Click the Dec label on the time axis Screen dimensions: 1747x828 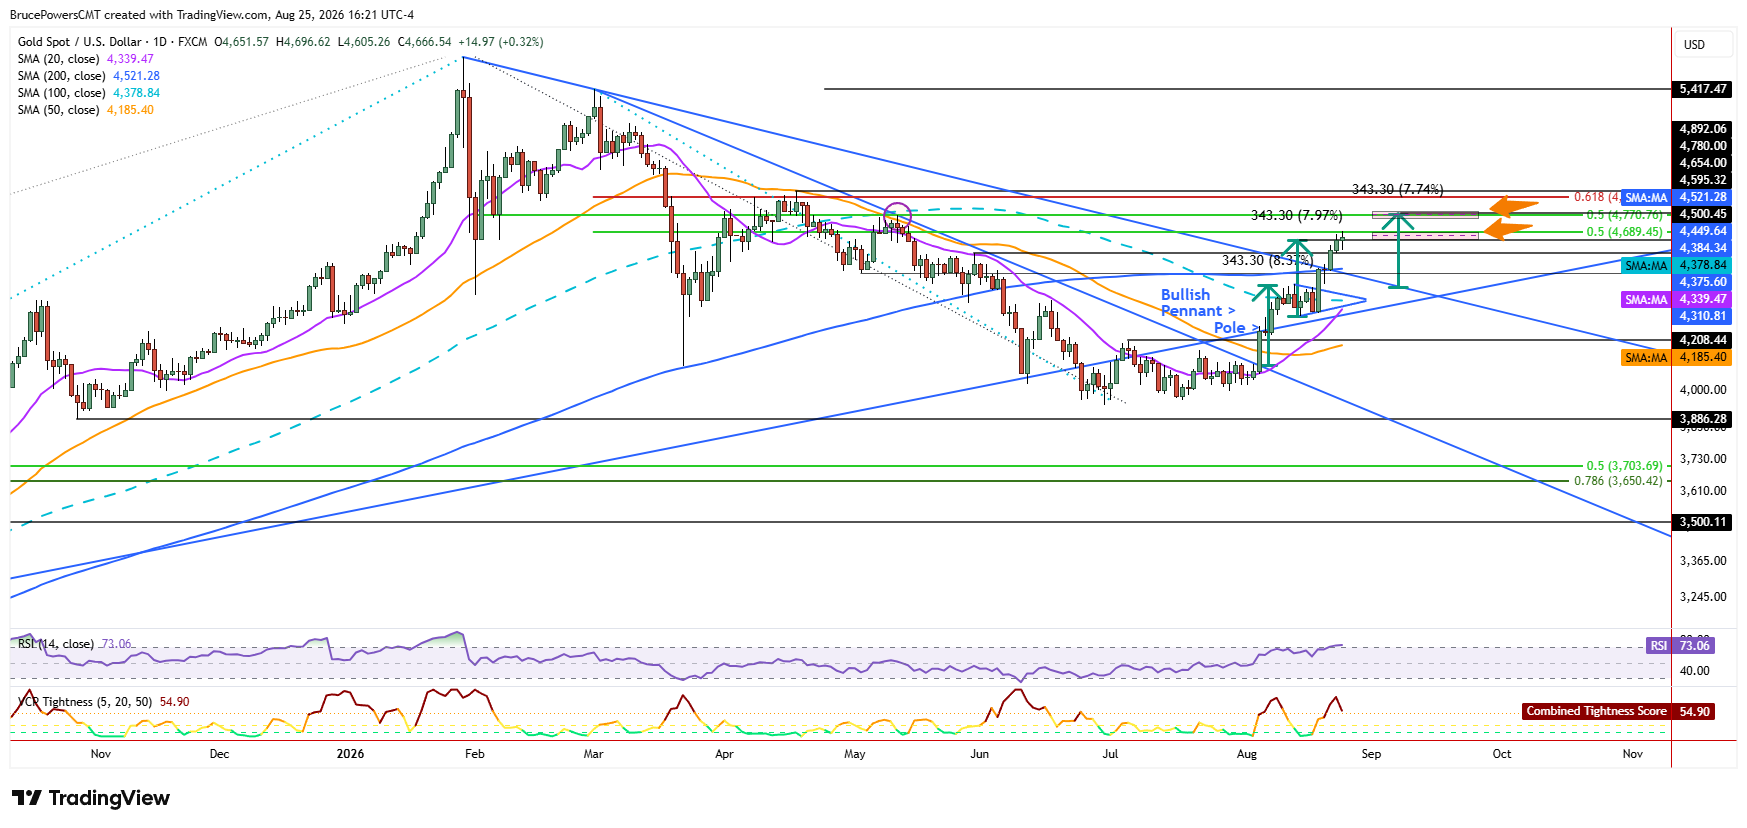(219, 754)
